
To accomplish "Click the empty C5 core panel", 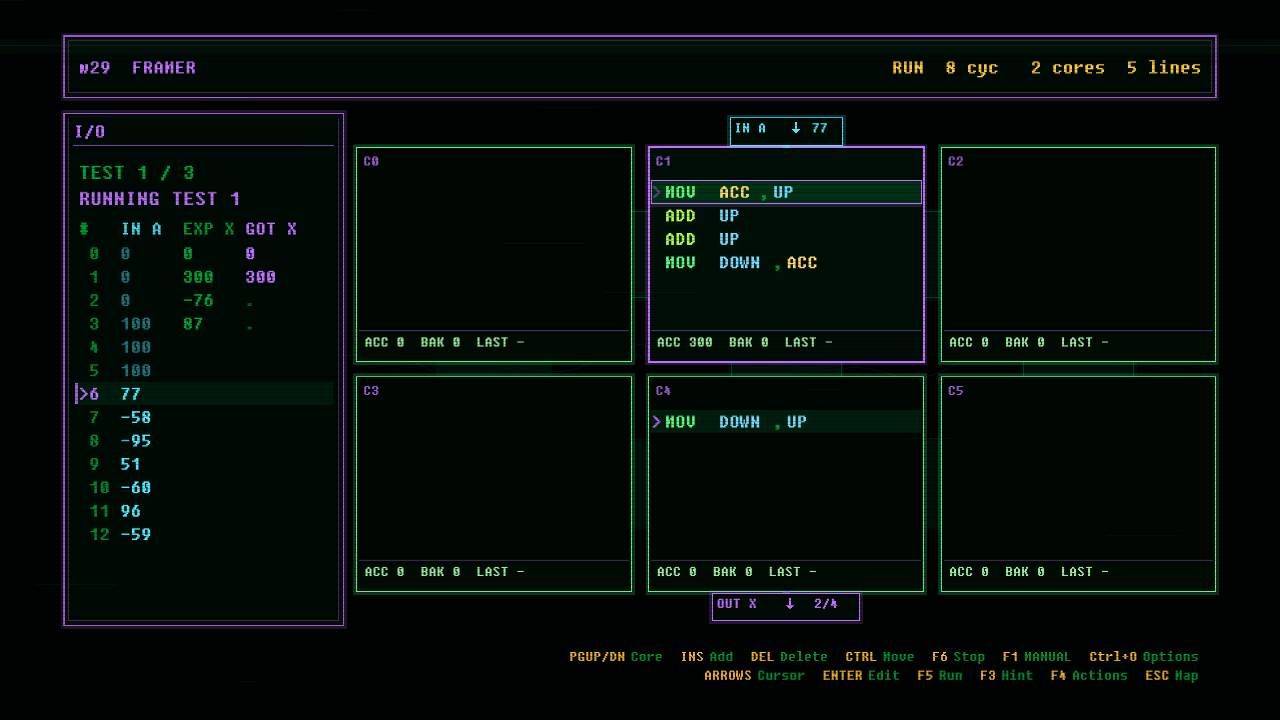I will point(1078,484).
